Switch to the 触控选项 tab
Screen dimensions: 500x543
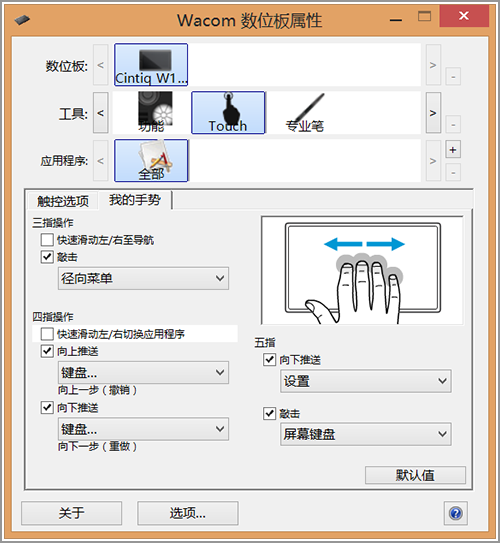click(63, 201)
